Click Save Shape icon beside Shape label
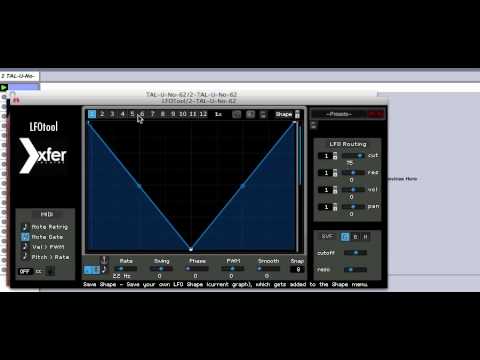Viewport: 480px width, 360px height. [263, 114]
